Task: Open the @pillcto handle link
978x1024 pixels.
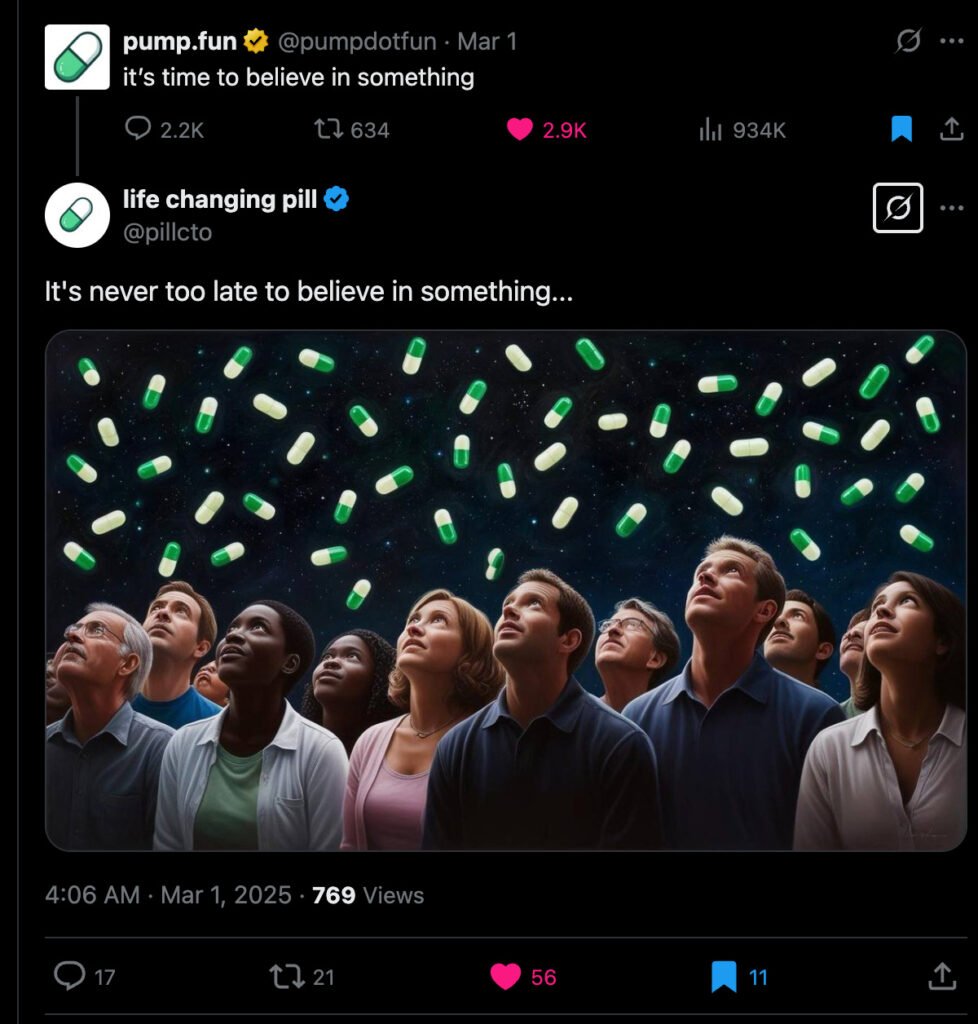Action: tap(168, 232)
